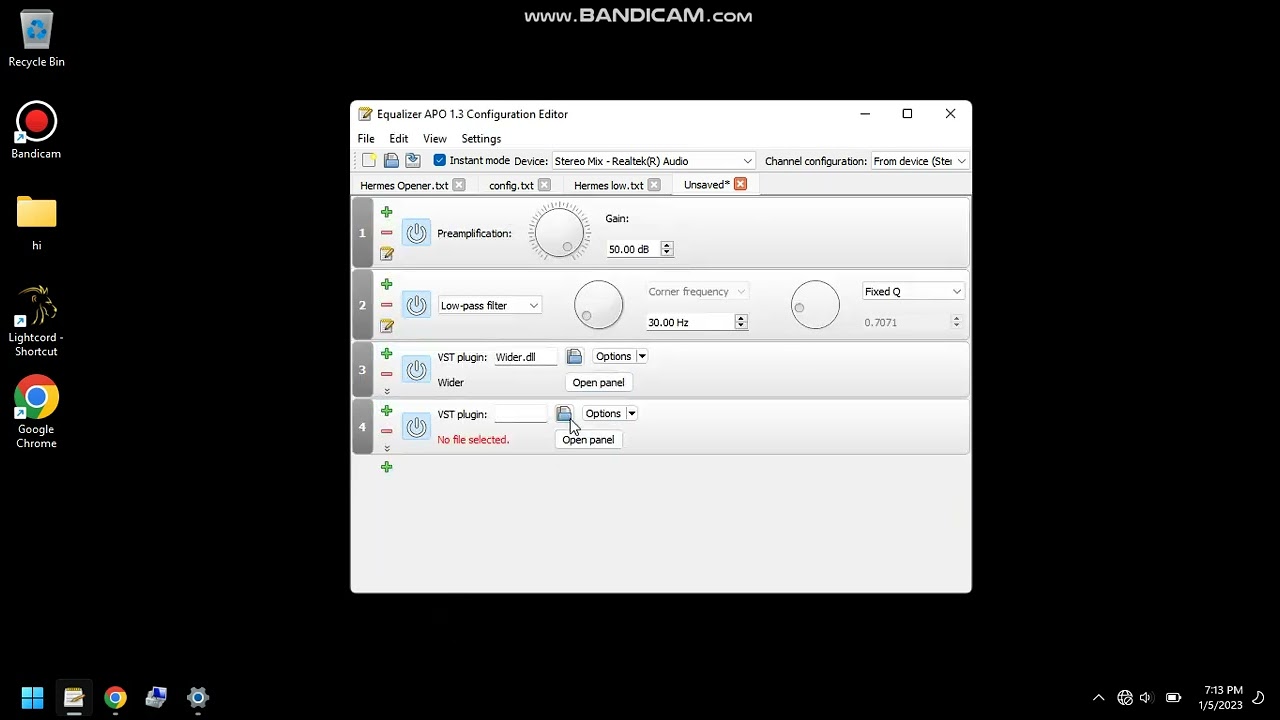Image resolution: width=1280 pixels, height=720 pixels.
Task: Click the low-pass frequency dial
Action: pyautogui.click(x=598, y=305)
